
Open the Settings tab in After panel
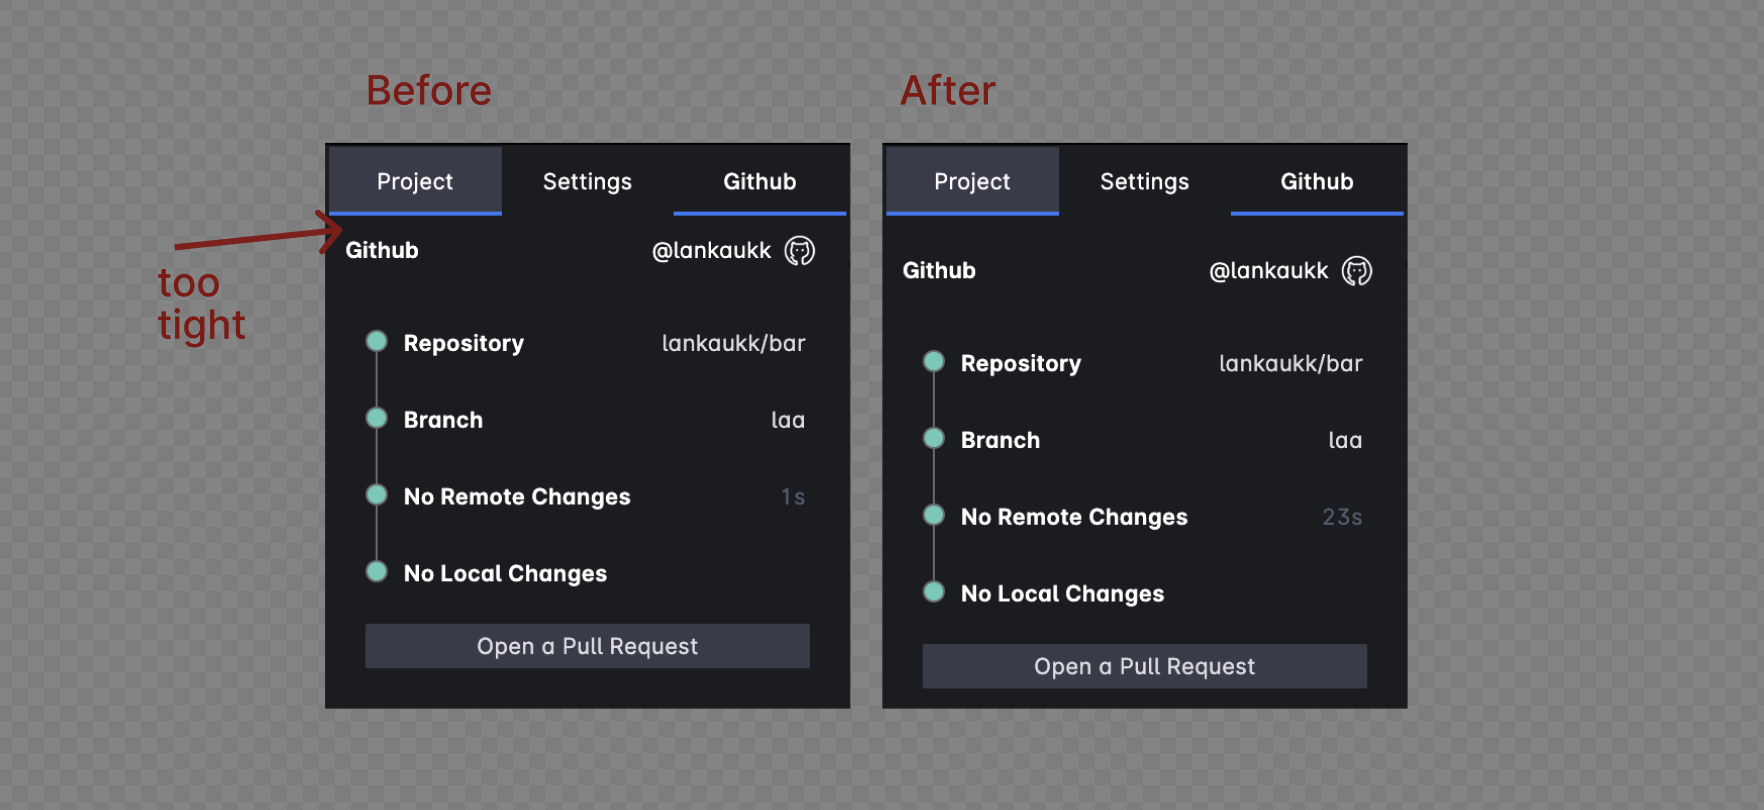click(x=1144, y=181)
